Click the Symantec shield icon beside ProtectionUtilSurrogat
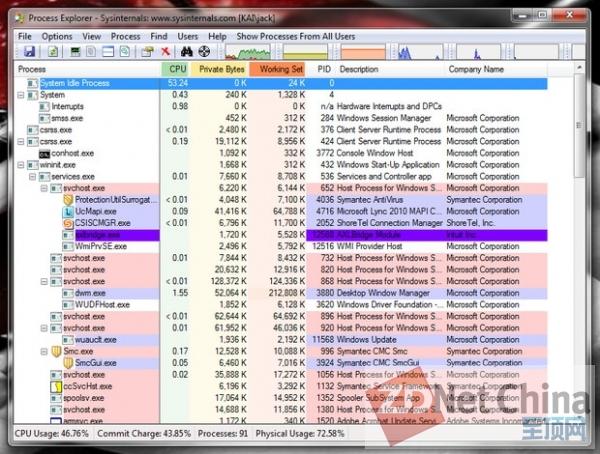 [x=68, y=200]
